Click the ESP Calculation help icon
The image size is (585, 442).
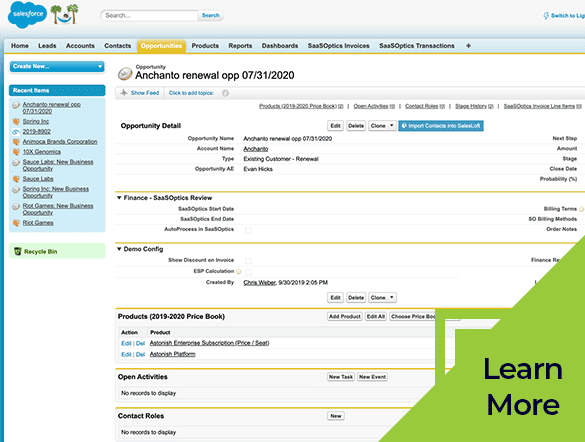point(238,271)
